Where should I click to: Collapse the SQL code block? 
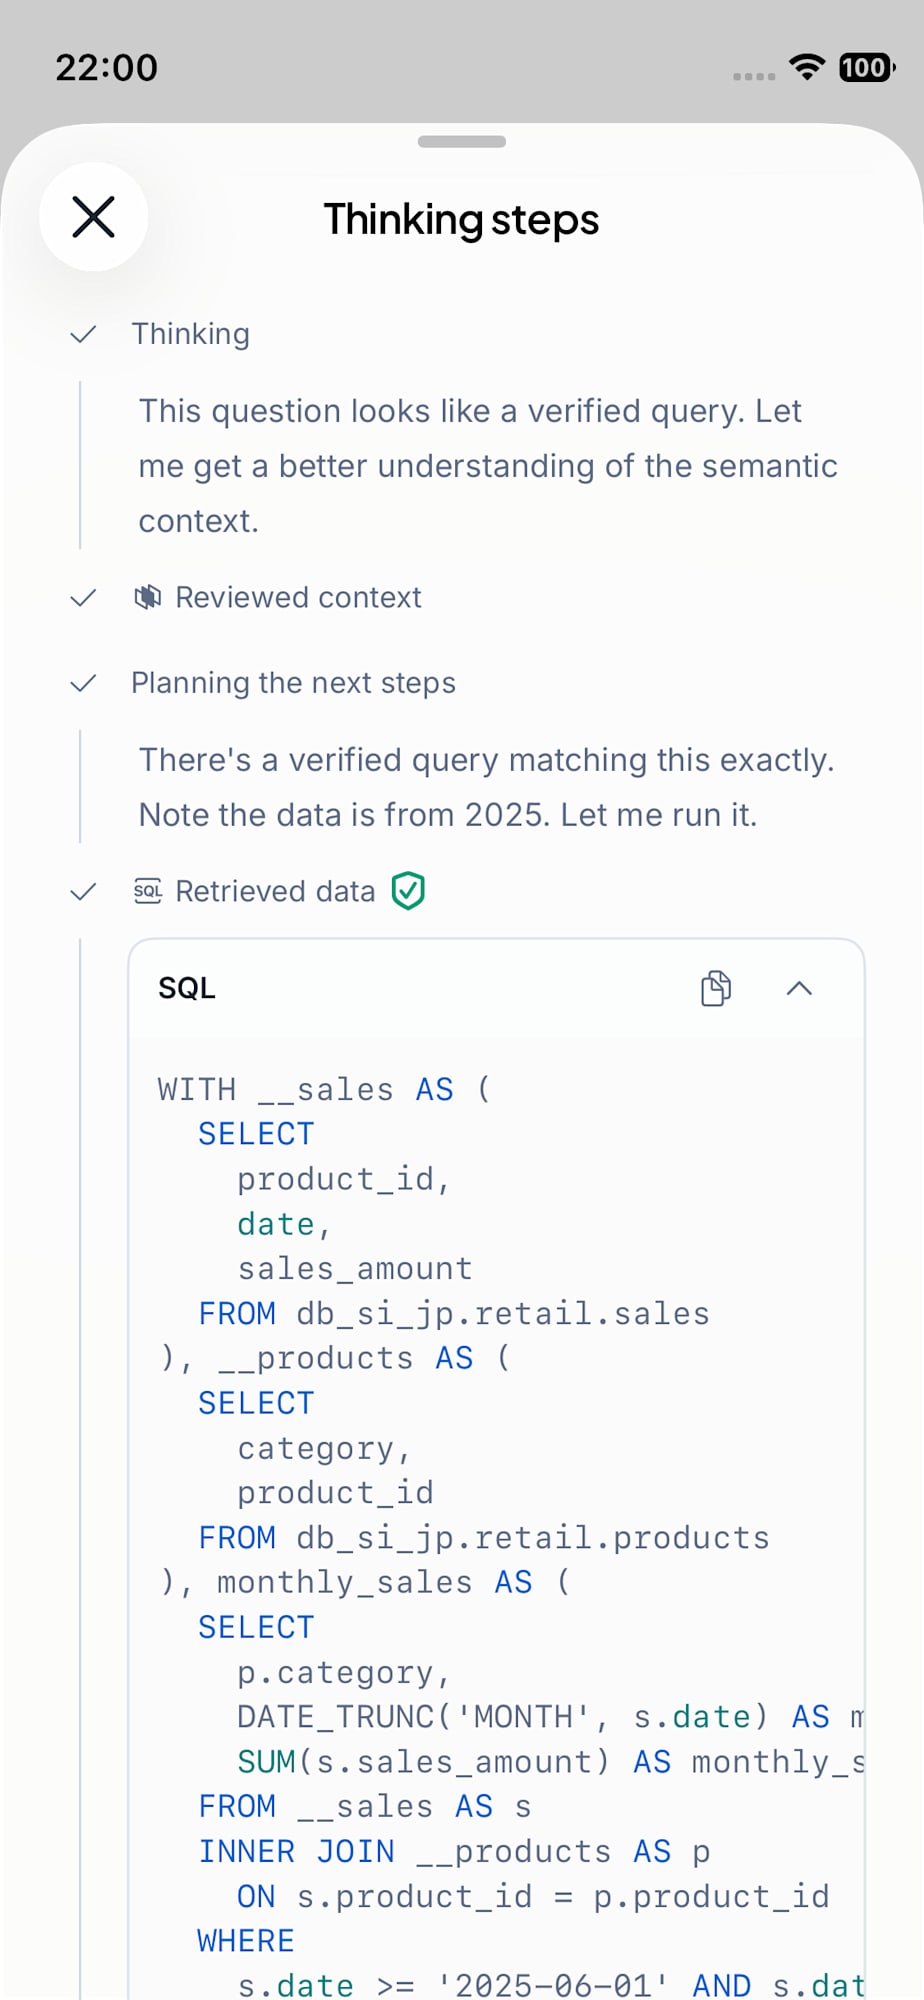tap(799, 988)
